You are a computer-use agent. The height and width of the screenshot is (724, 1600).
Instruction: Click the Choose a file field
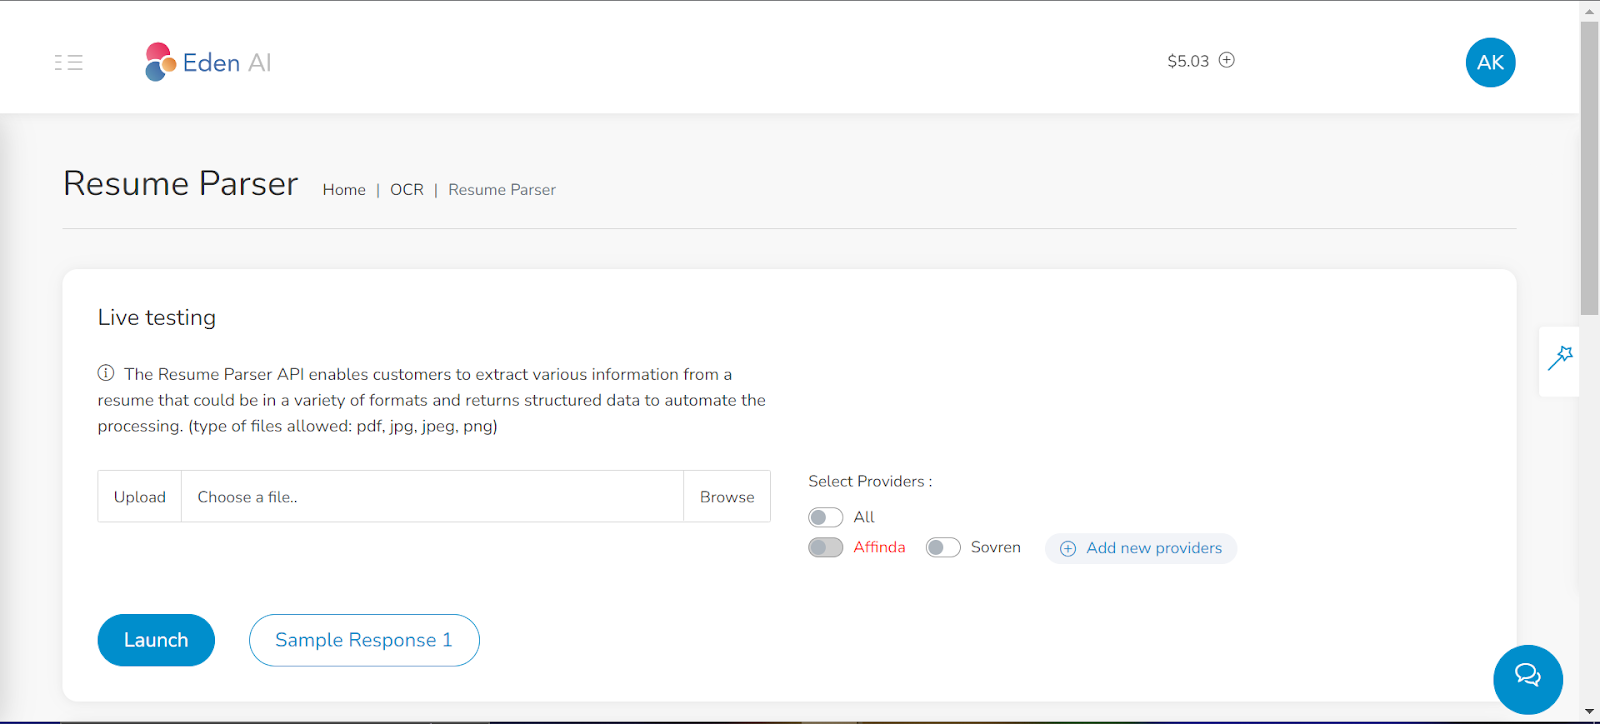pyautogui.click(x=432, y=497)
